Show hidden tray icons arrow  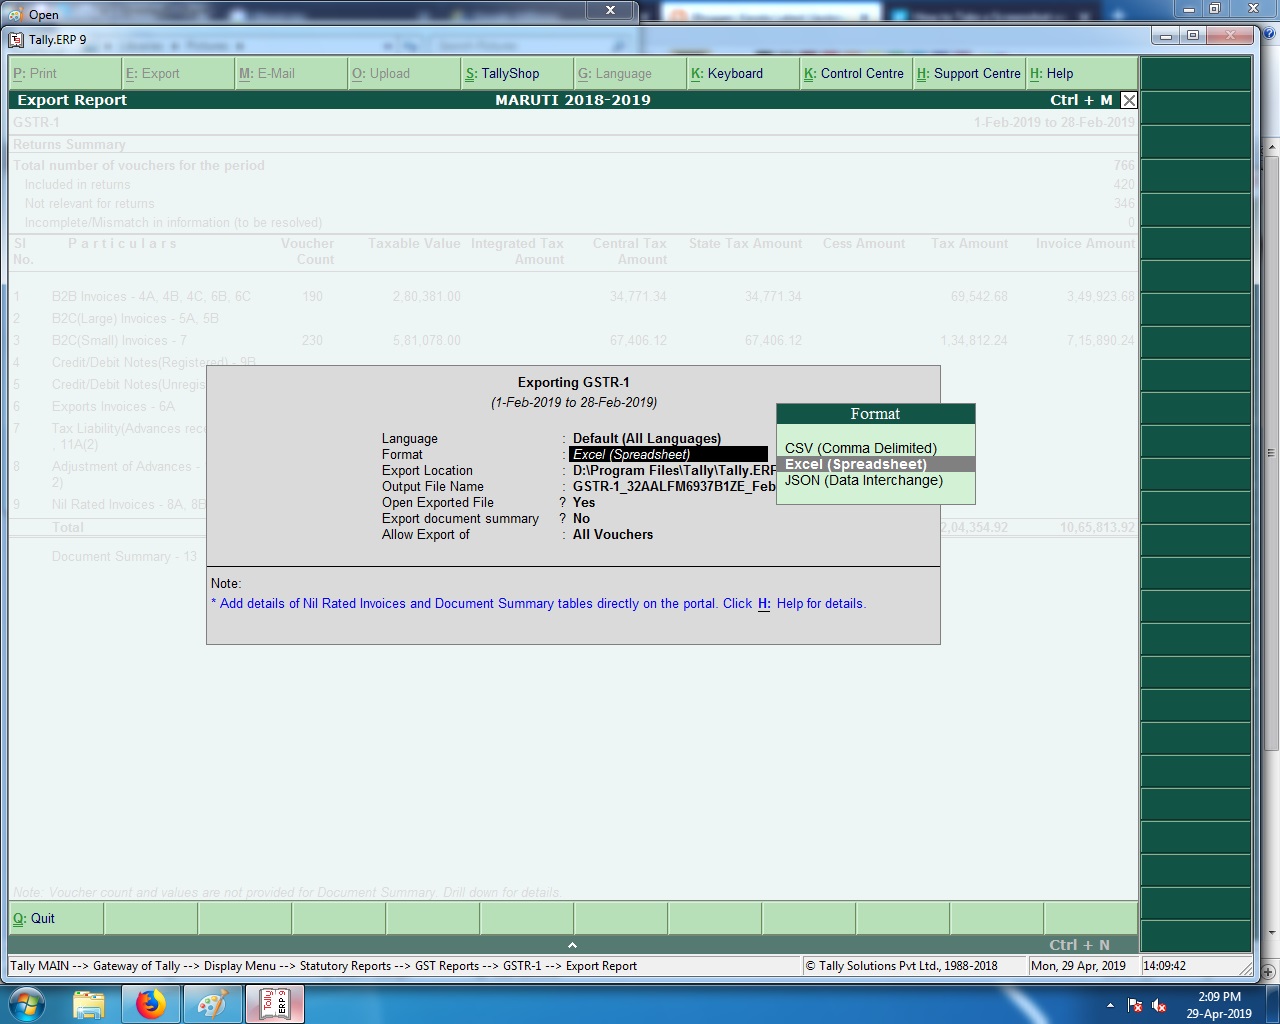1110,1005
